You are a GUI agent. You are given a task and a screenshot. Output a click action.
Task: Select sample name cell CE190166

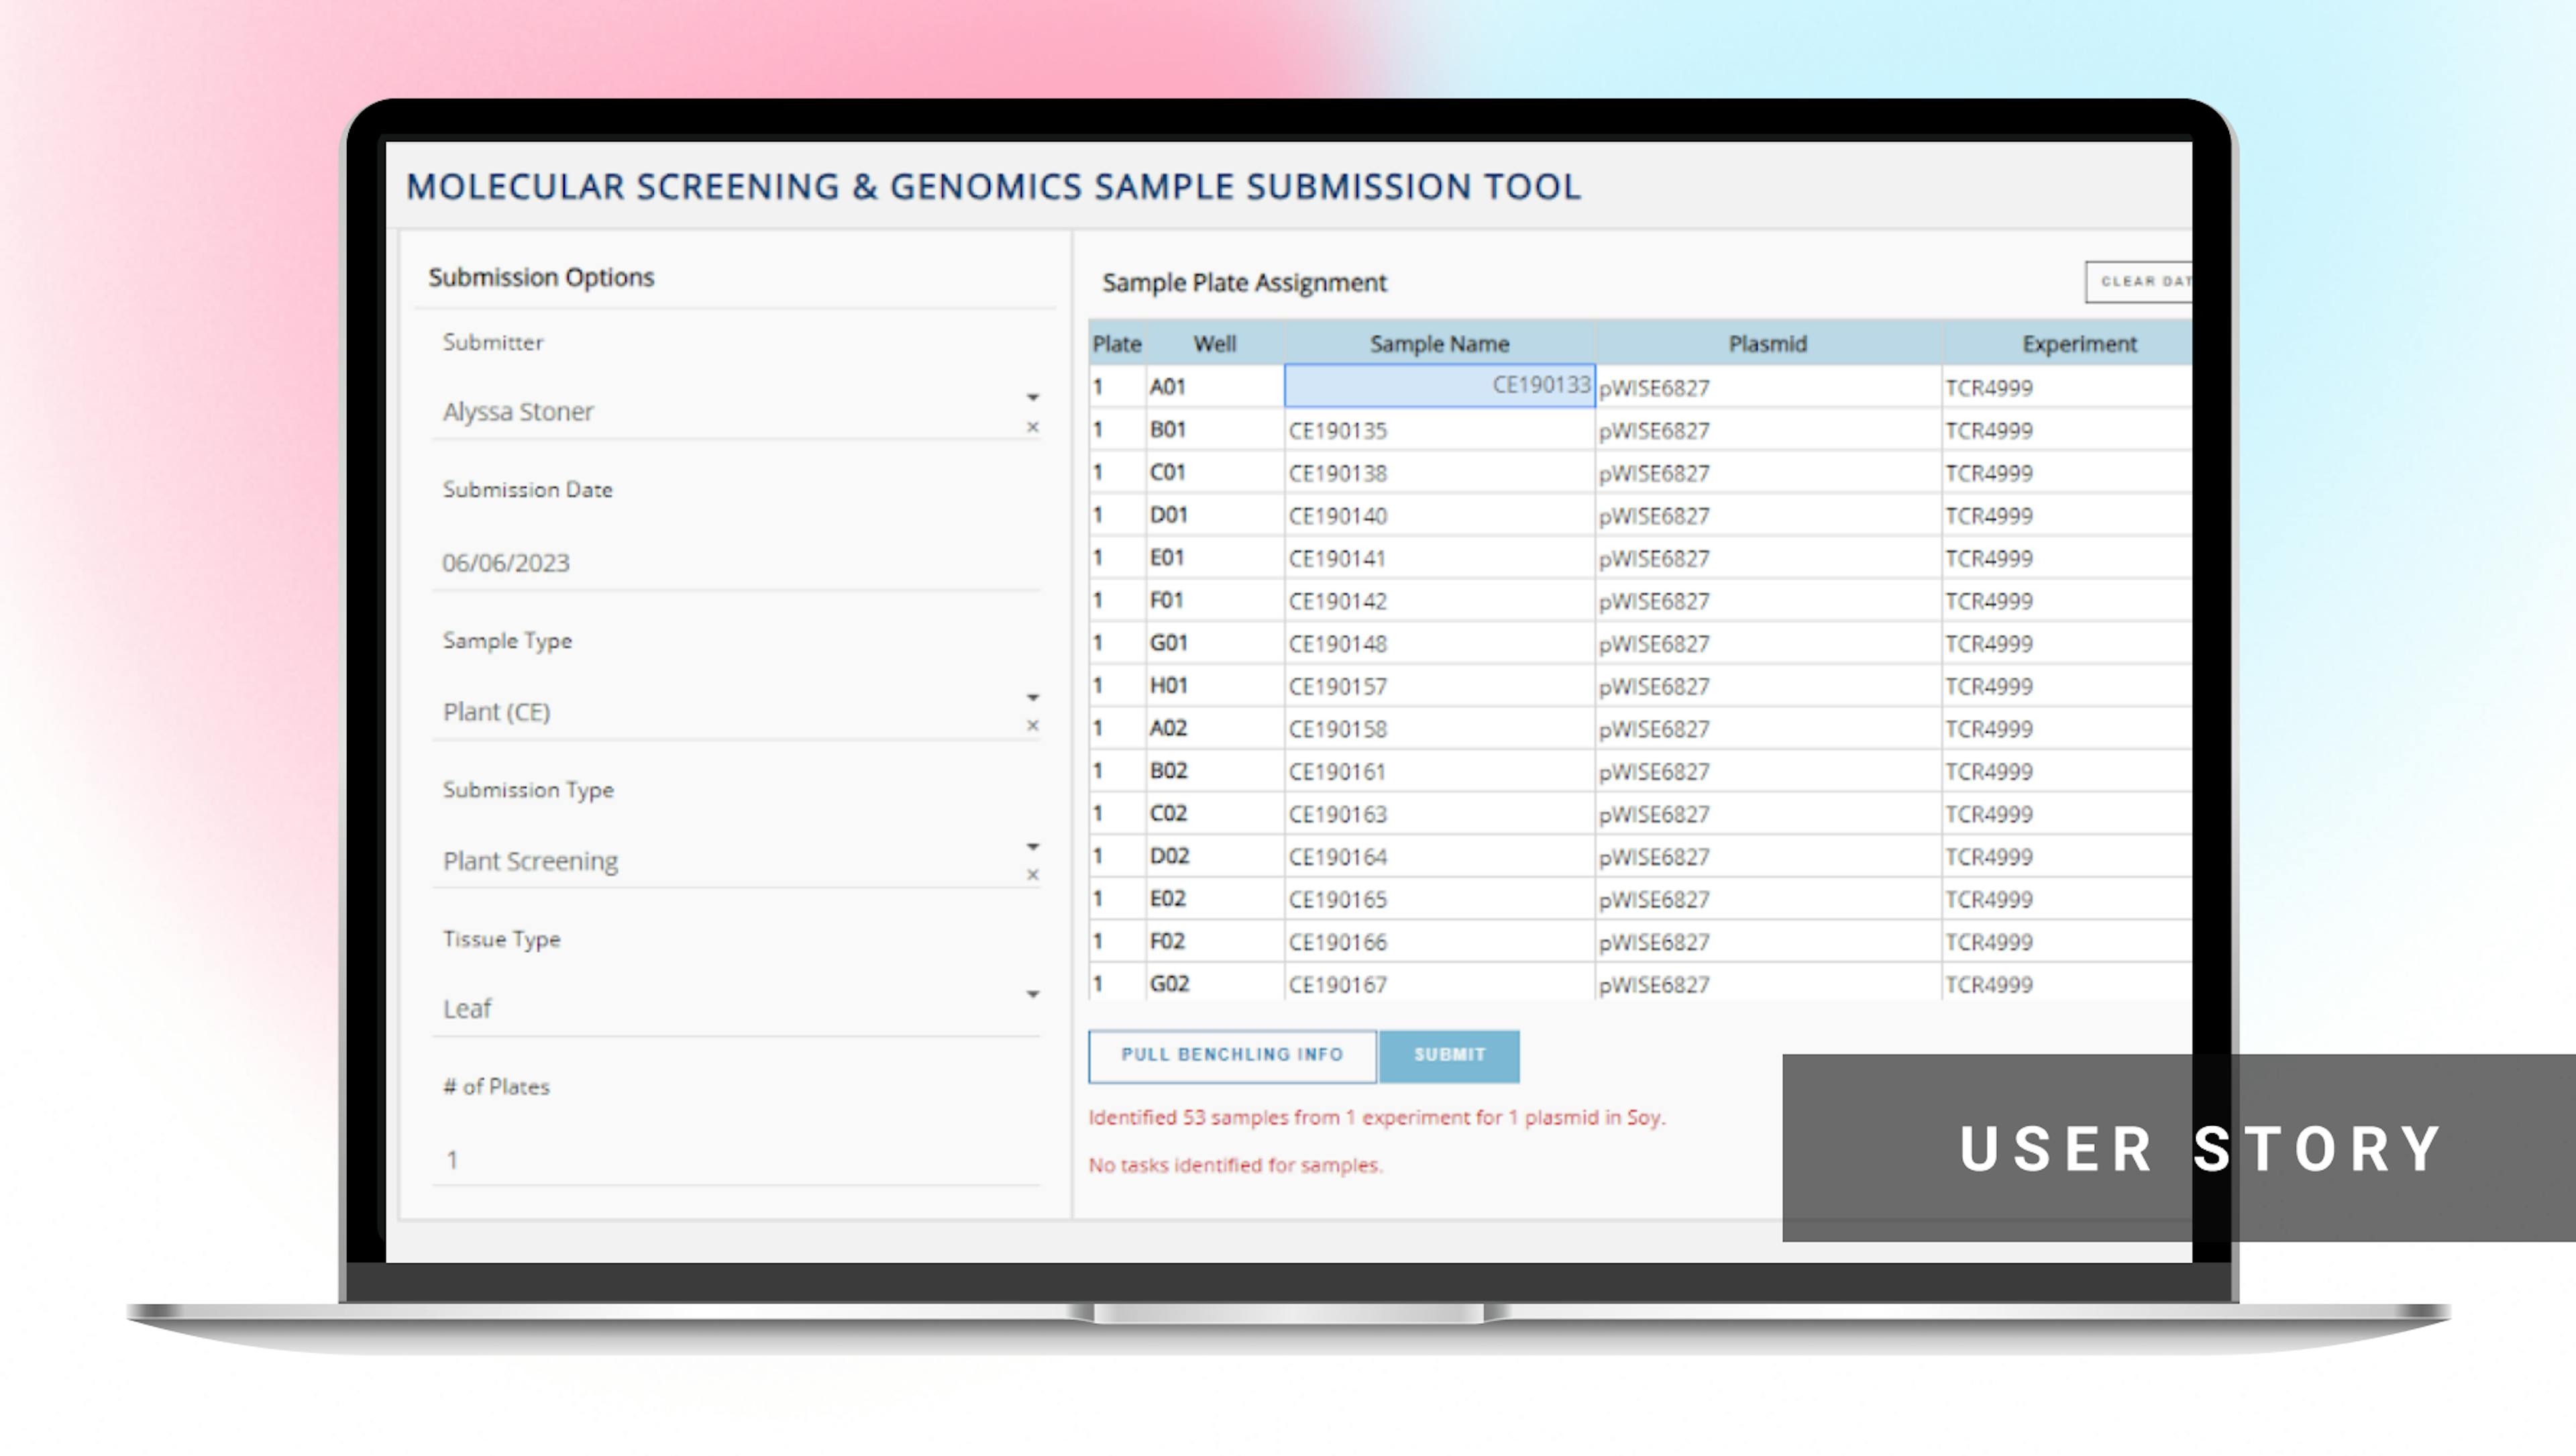click(x=1439, y=942)
